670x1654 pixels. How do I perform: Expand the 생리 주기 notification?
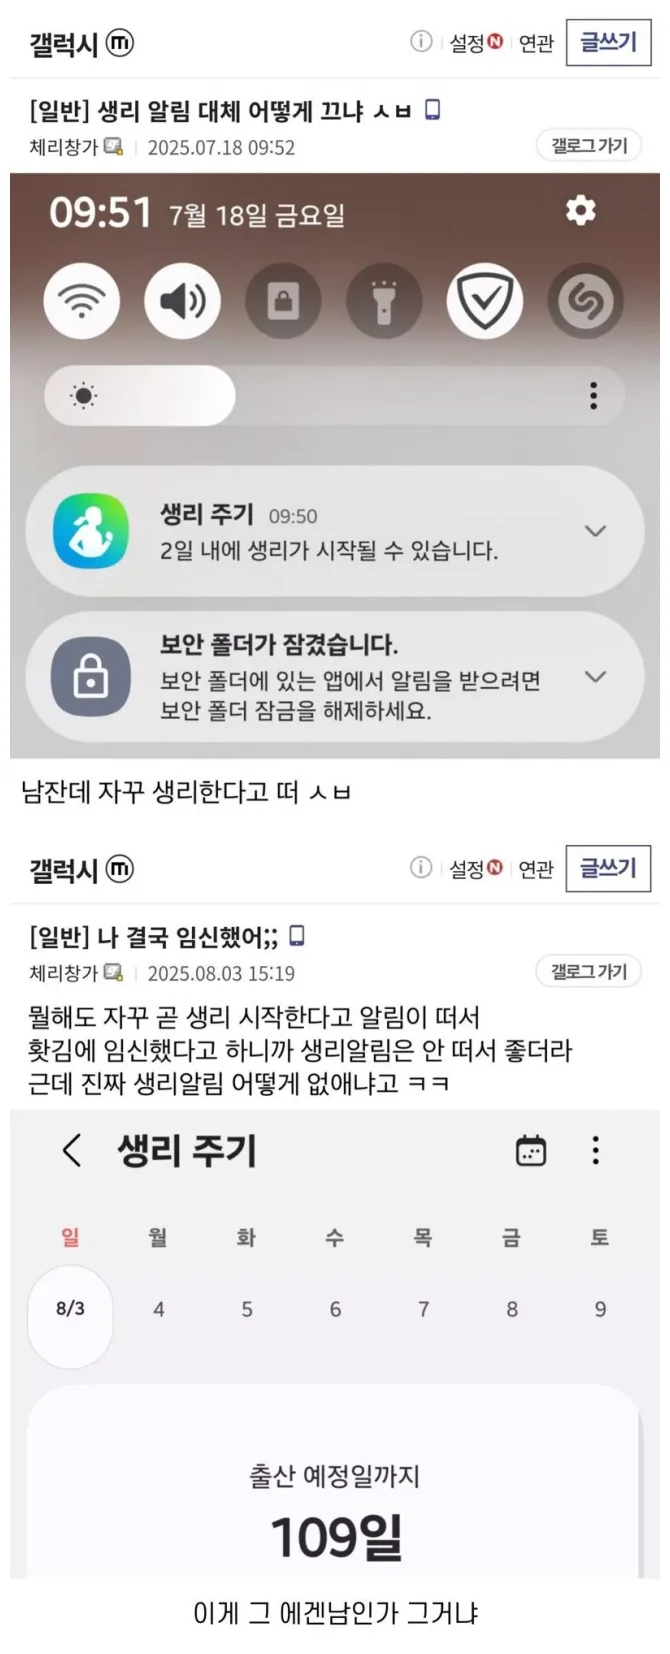[x=595, y=531]
